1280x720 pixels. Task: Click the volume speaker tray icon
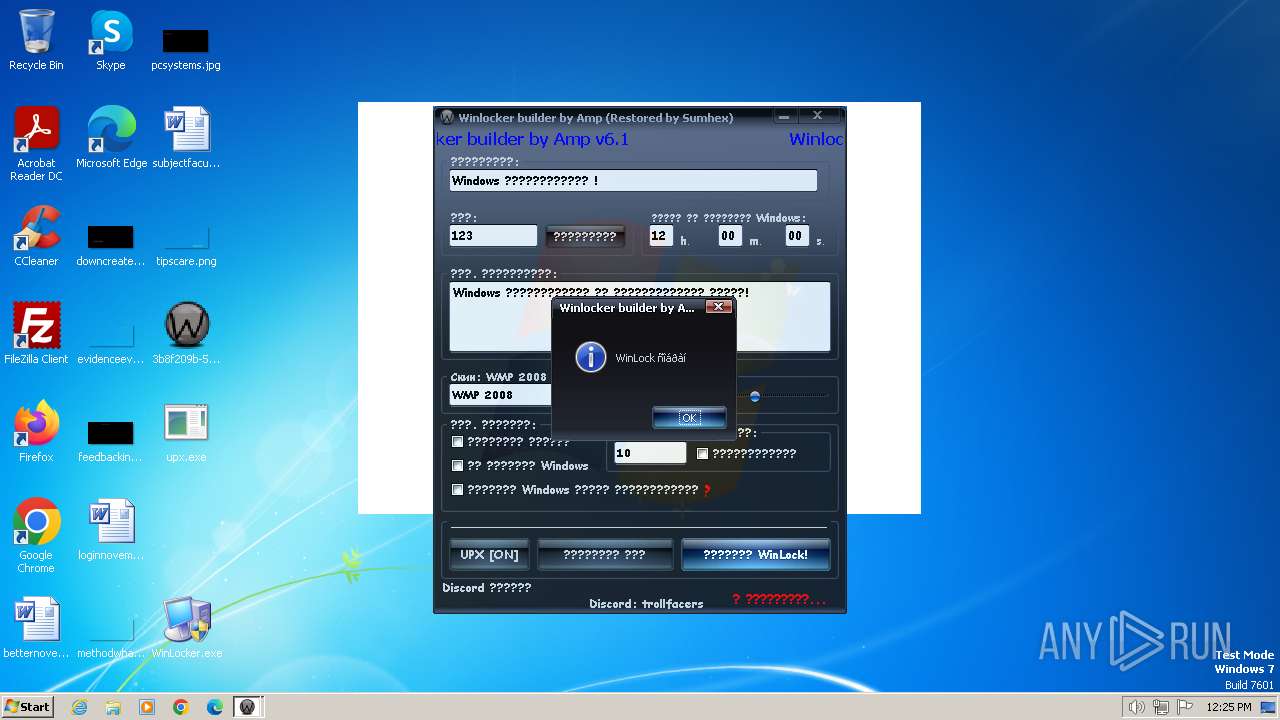1136,707
